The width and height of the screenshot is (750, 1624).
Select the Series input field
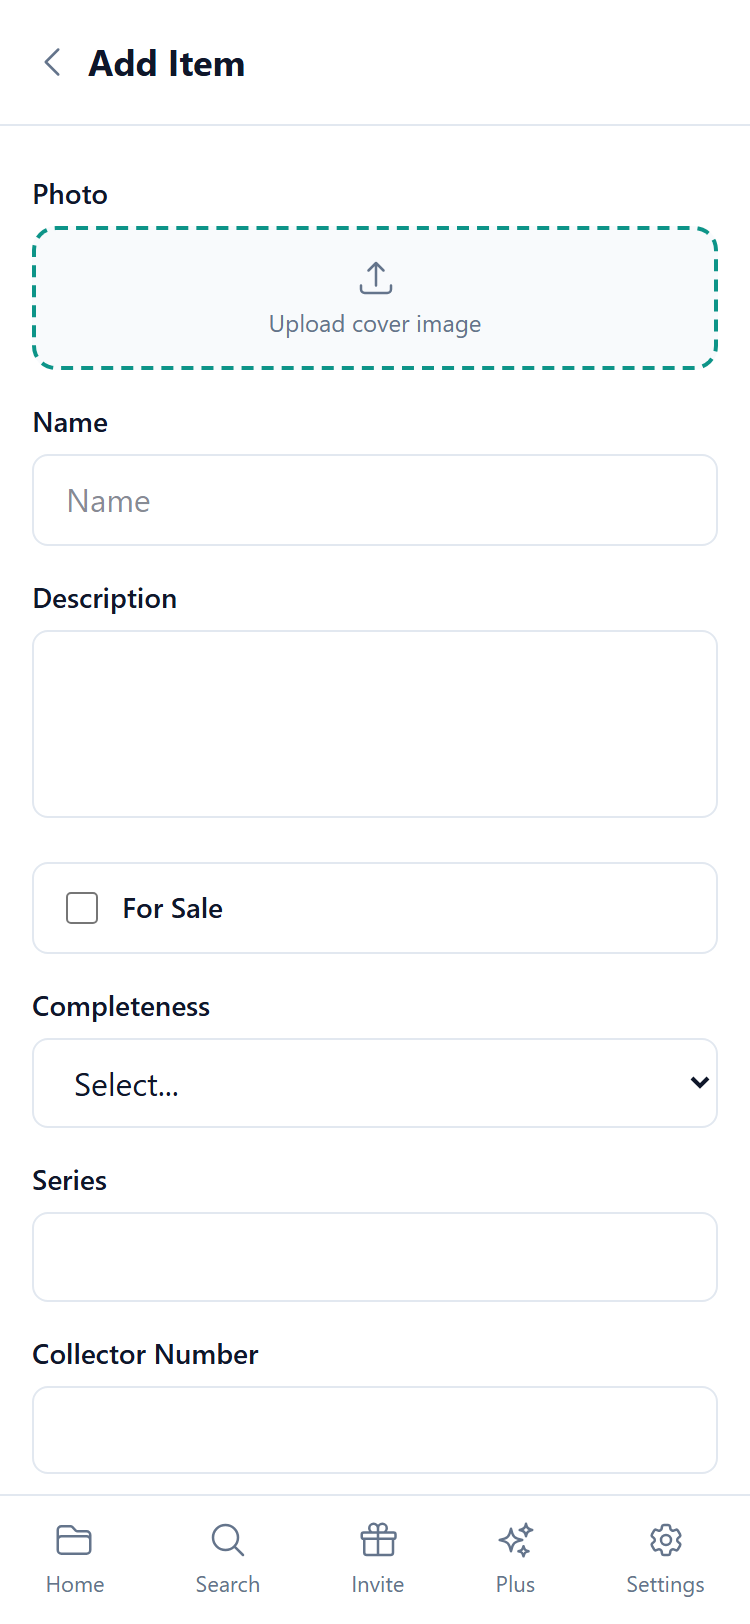click(x=375, y=1256)
